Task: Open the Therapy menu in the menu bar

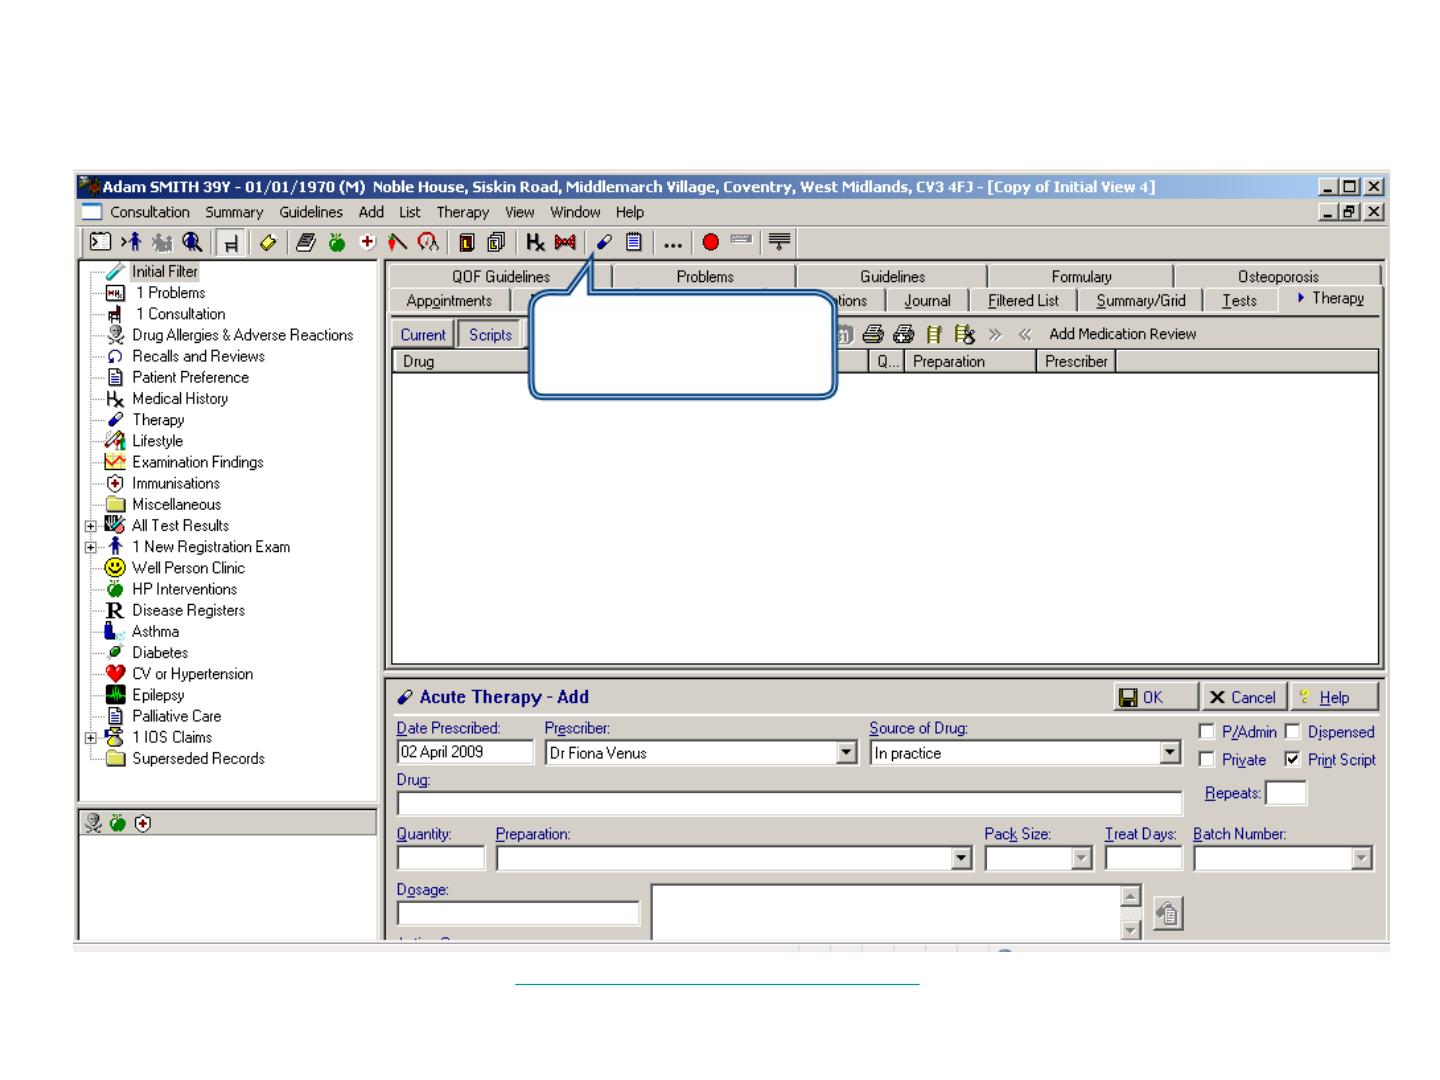Action: click(x=462, y=212)
